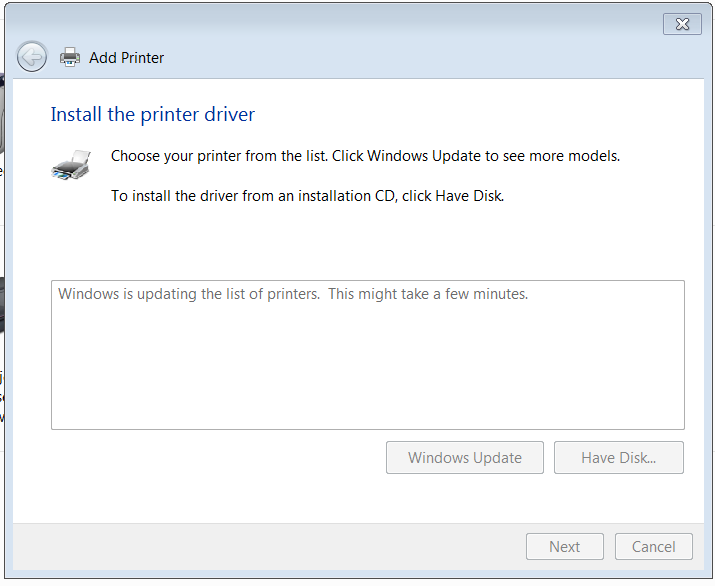Viewport: 715px width, 586px height.
Task: Click the back arrow button
Action: tap(32, 57)
